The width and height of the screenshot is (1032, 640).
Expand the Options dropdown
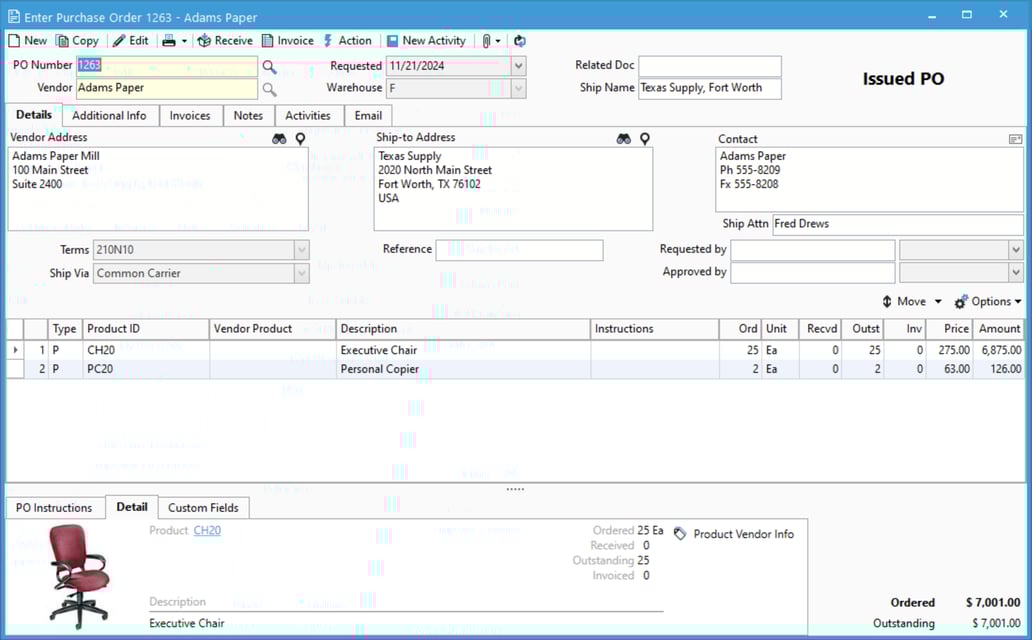[x=988, y=301]
